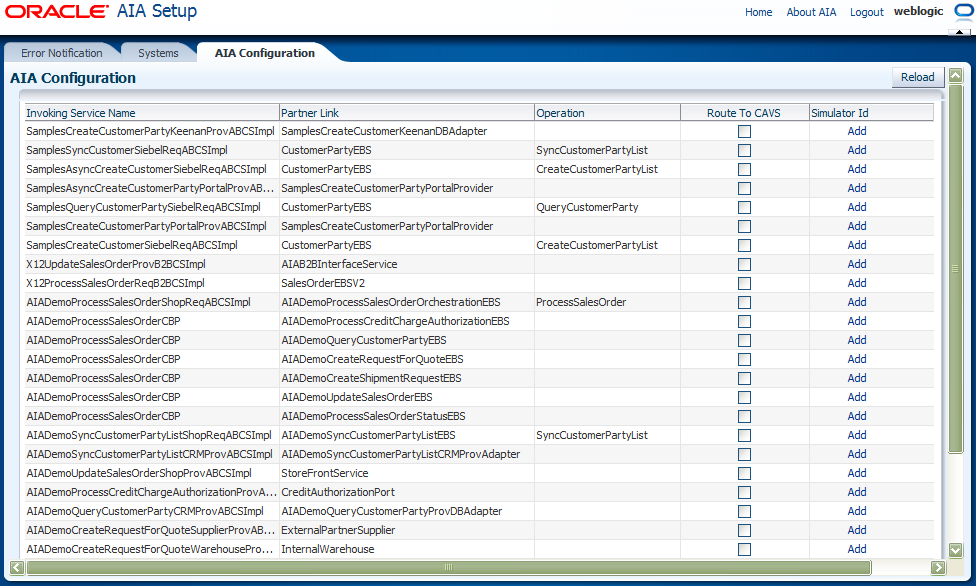976x586 pixels.
Task: Check CAVS box for AIADemoQueryCustomerPartyEBS row
Action: 744,341
